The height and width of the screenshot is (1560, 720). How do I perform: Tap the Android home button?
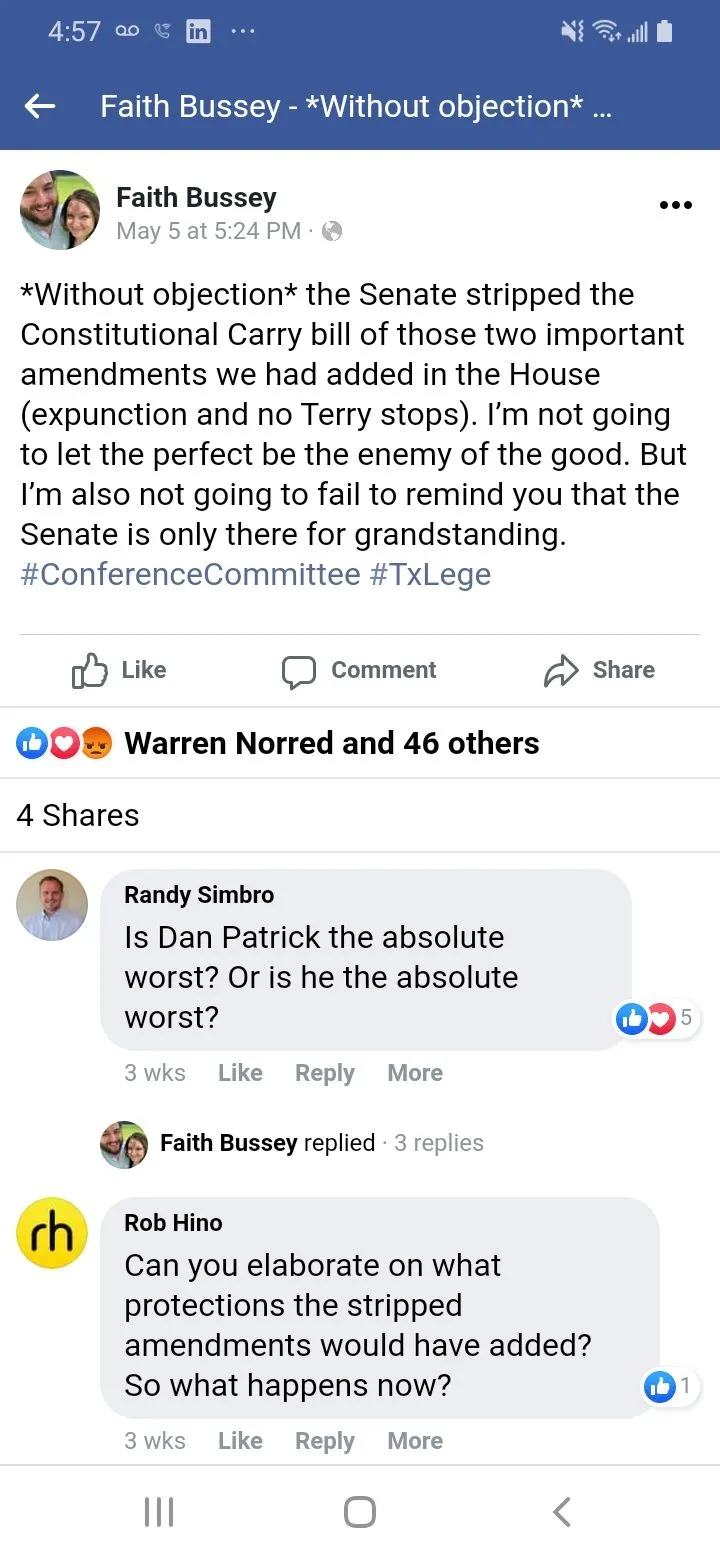tap(360, 1512)
